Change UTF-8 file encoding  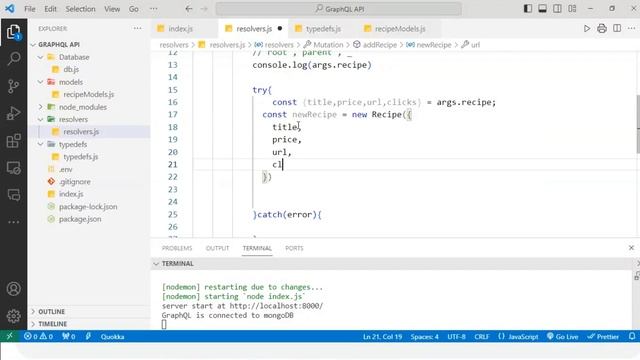tap(456, 336)
